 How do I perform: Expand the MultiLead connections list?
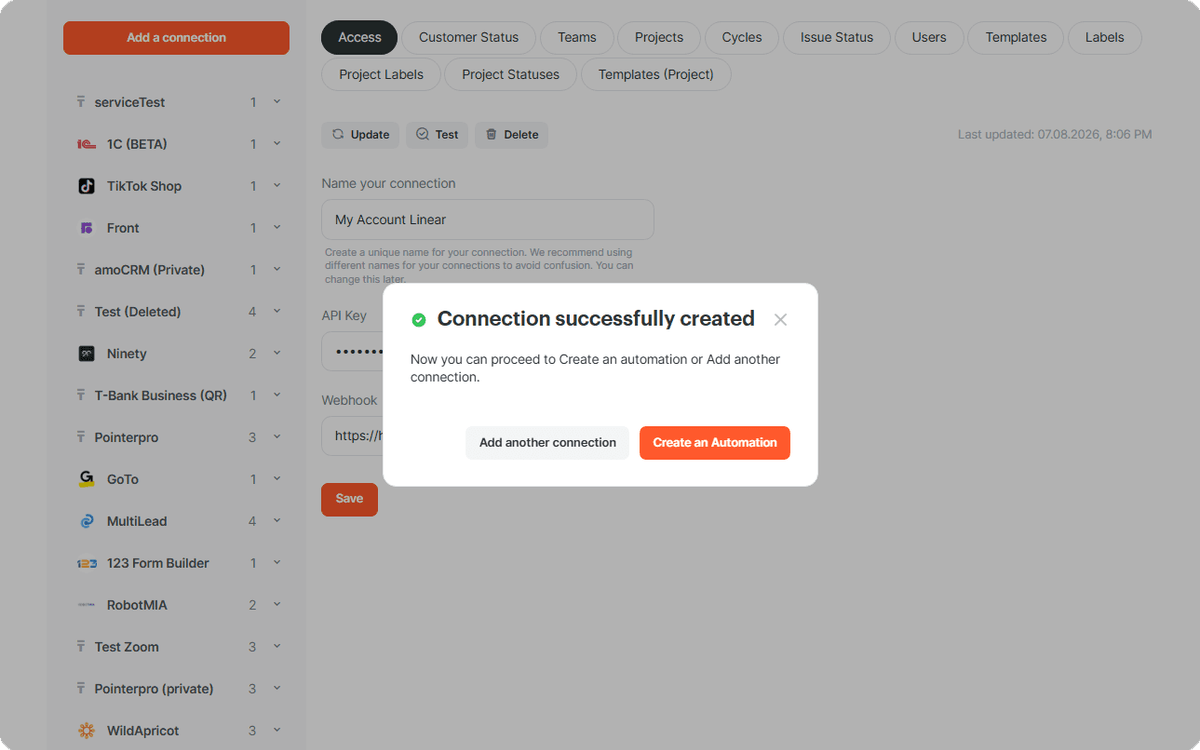coord(277,521)
